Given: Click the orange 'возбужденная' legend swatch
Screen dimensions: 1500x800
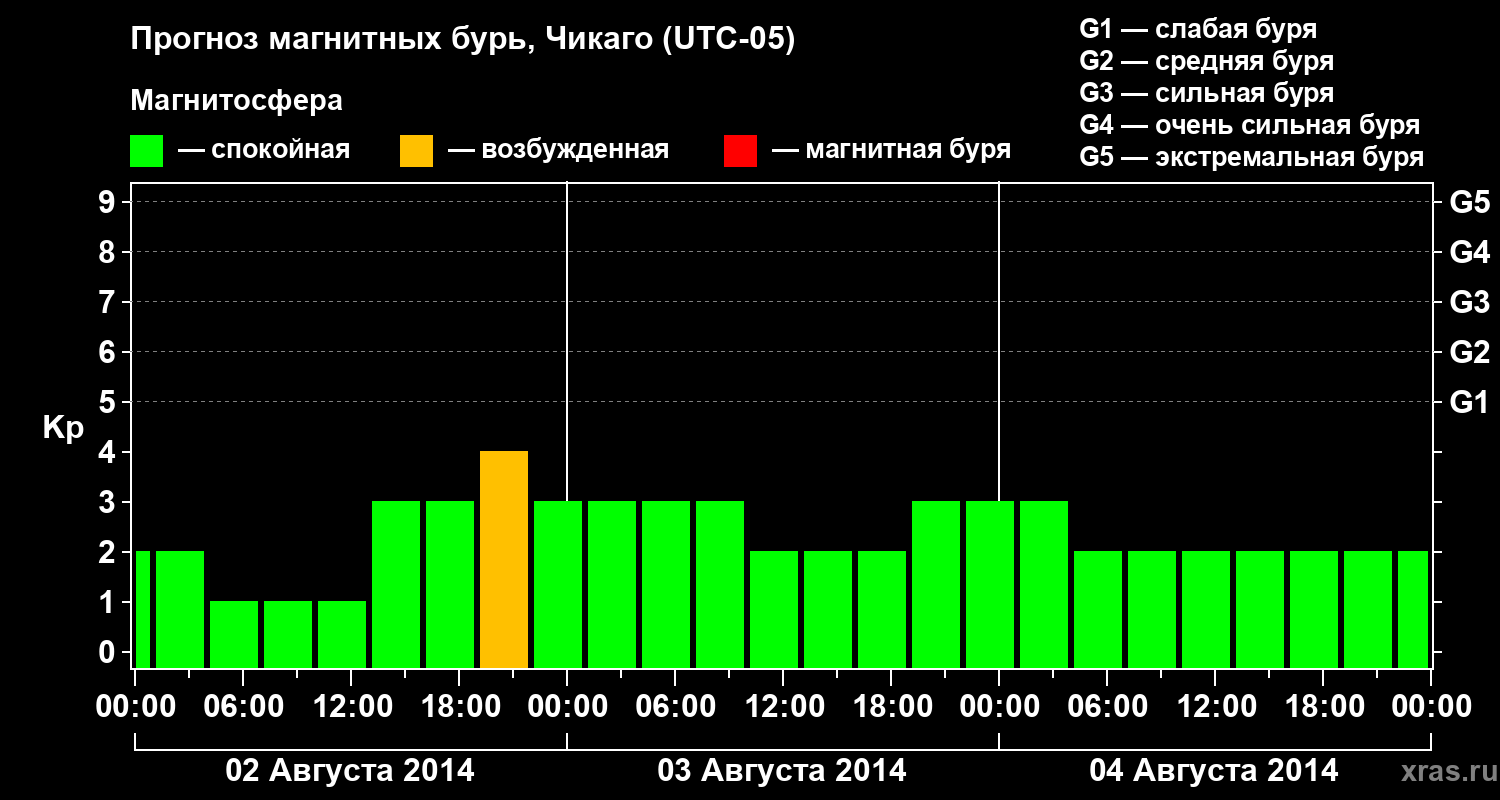Looking at the screenshot, I should [416, 151].
